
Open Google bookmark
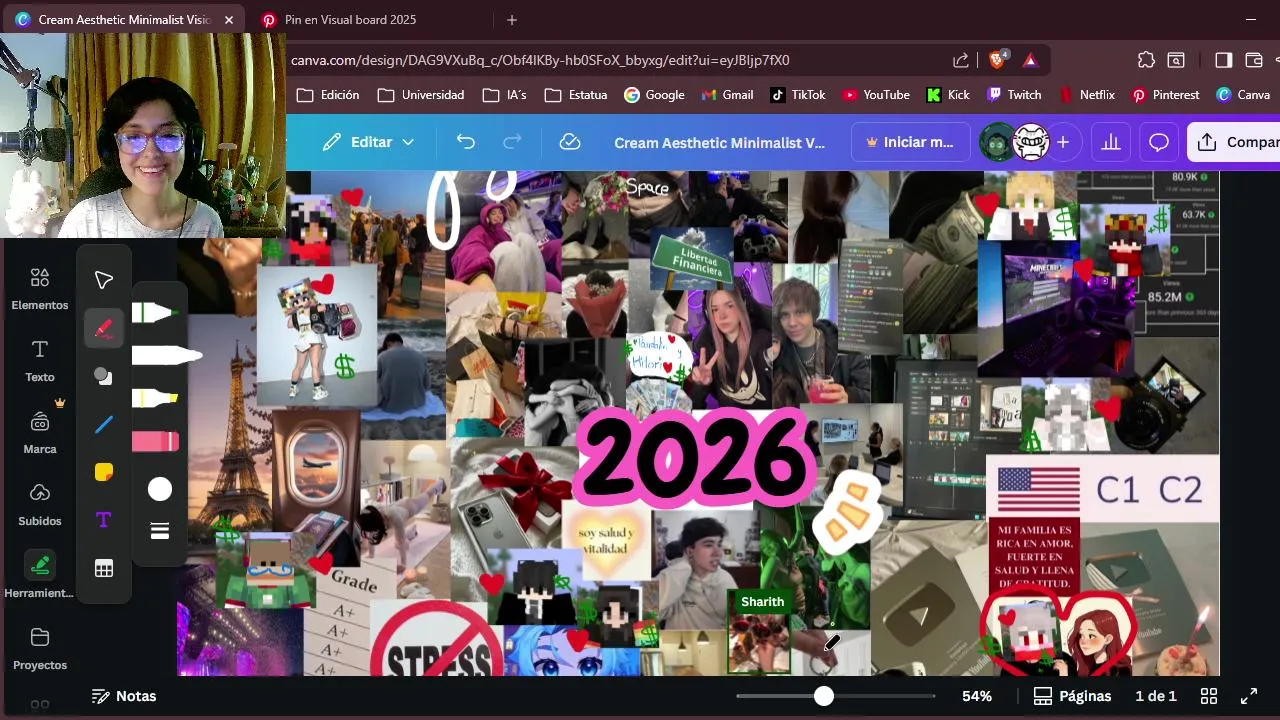coord(654,95)
